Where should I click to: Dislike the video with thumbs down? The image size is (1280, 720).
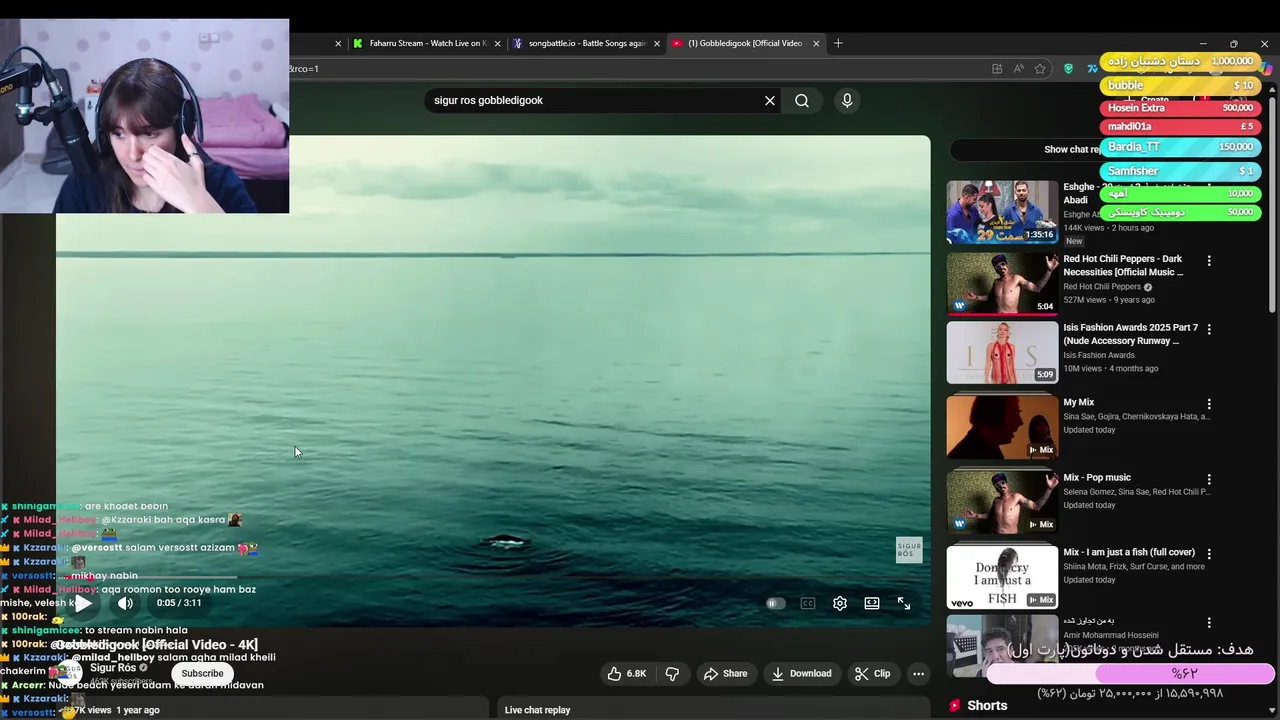[672, 674]
